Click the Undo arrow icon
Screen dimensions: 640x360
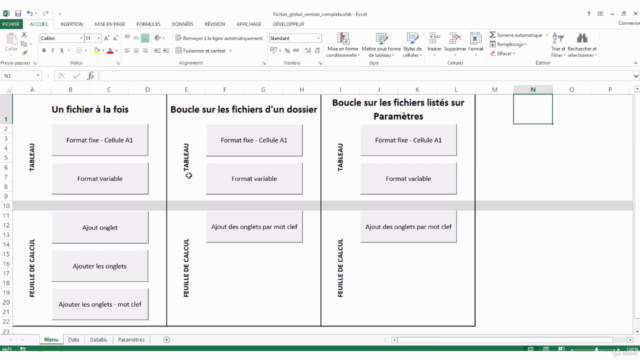pos(29,13)
